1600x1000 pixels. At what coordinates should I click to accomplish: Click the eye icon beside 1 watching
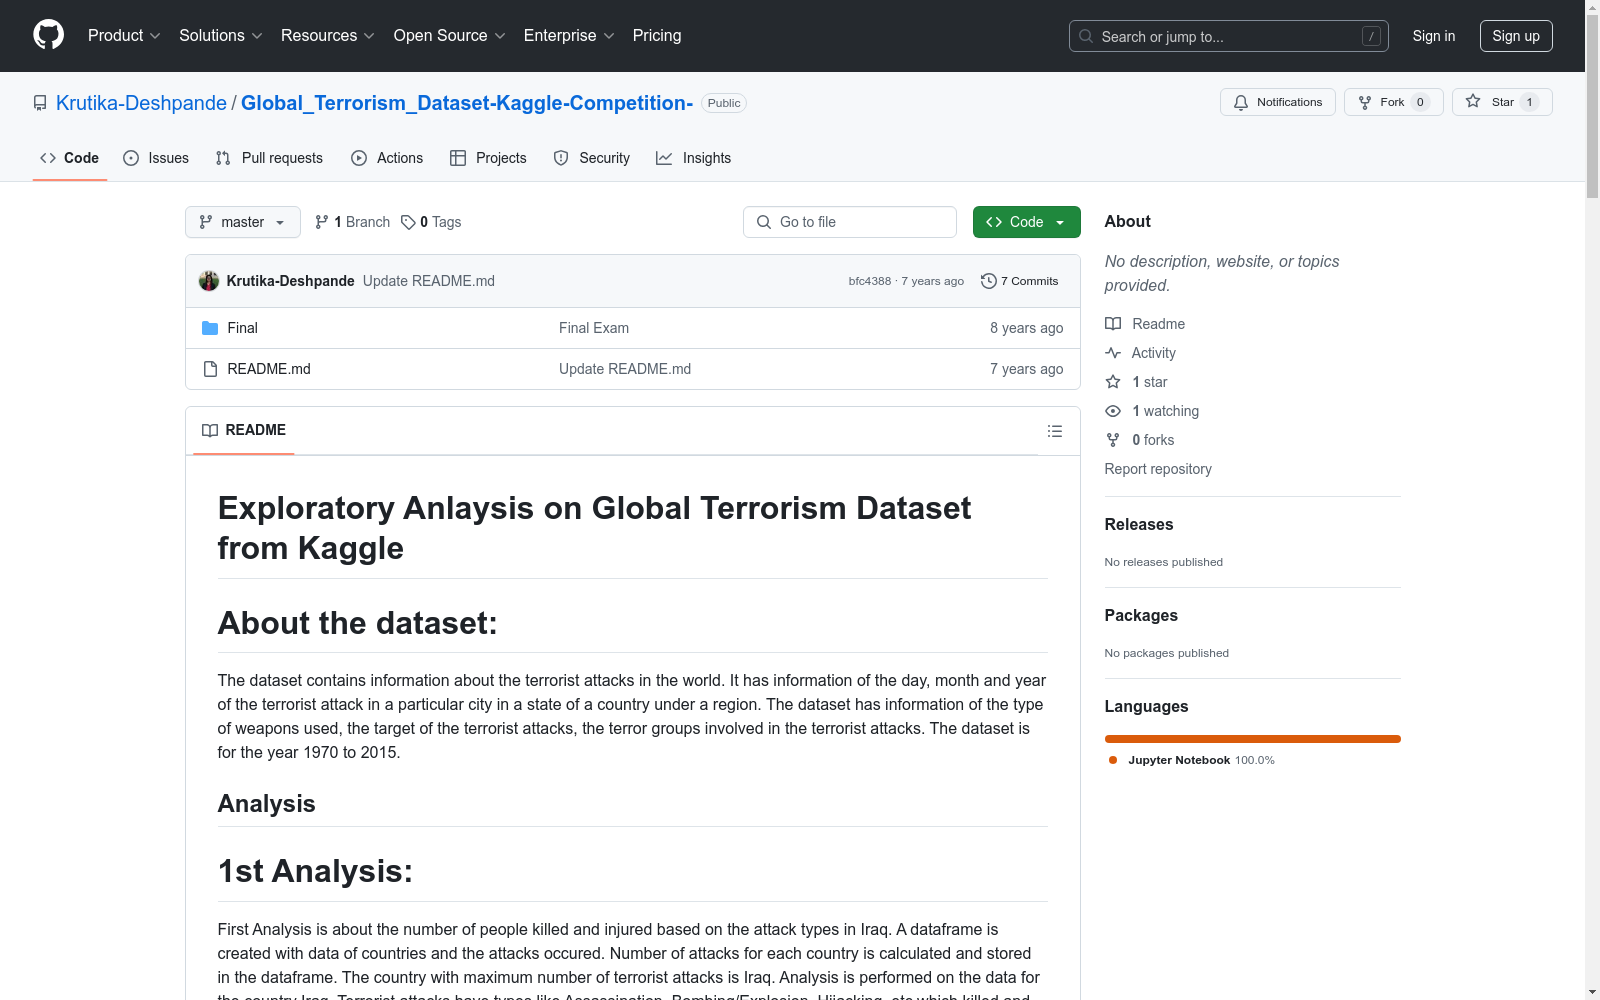pyautogui.click(x=1113, y=411)
